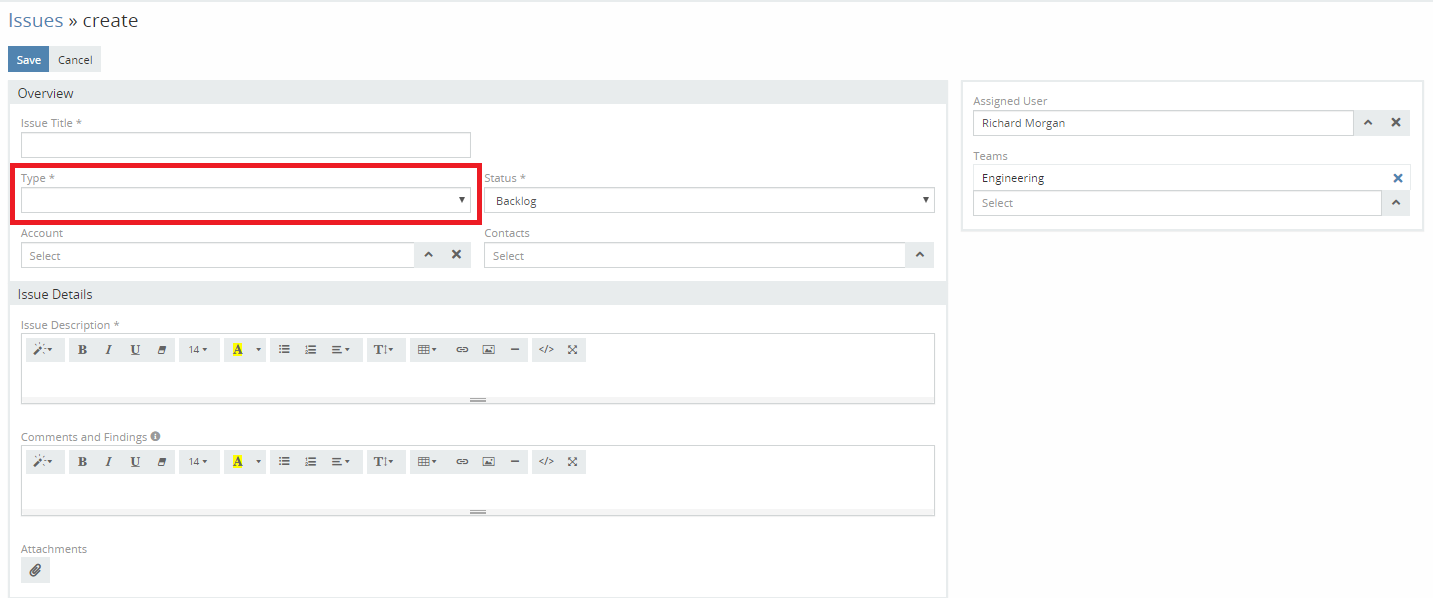Click the Cancel button

point(75,60)
